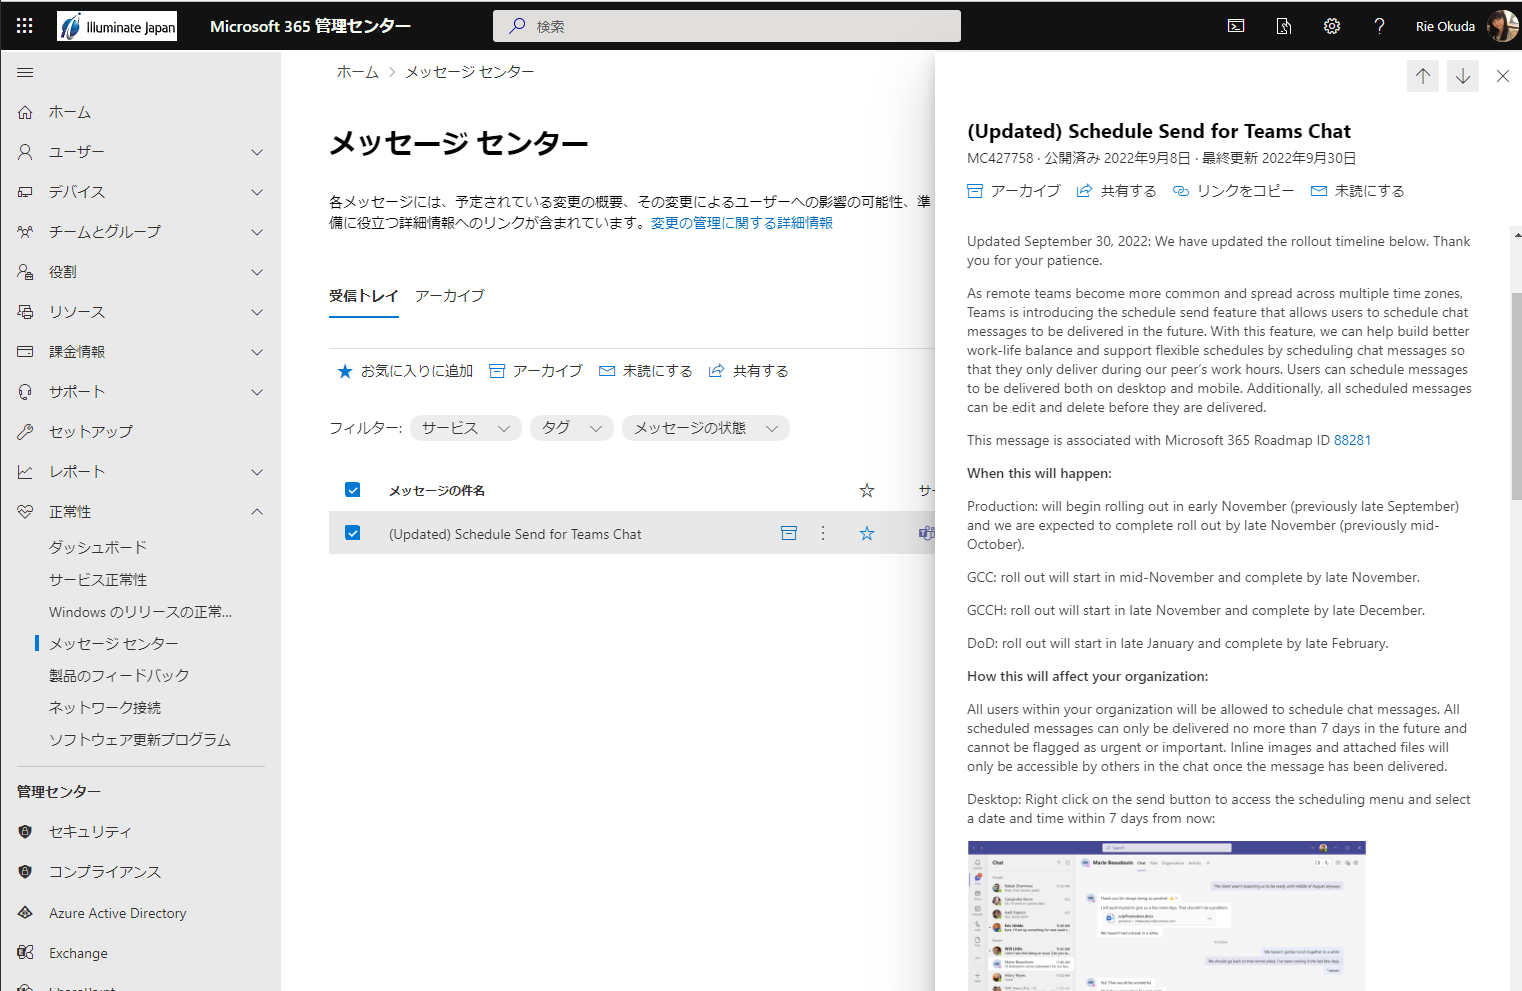Close the message detail panel
Screen dimensions: 1522x991
pyautogui.click(x=1503, y=76)
